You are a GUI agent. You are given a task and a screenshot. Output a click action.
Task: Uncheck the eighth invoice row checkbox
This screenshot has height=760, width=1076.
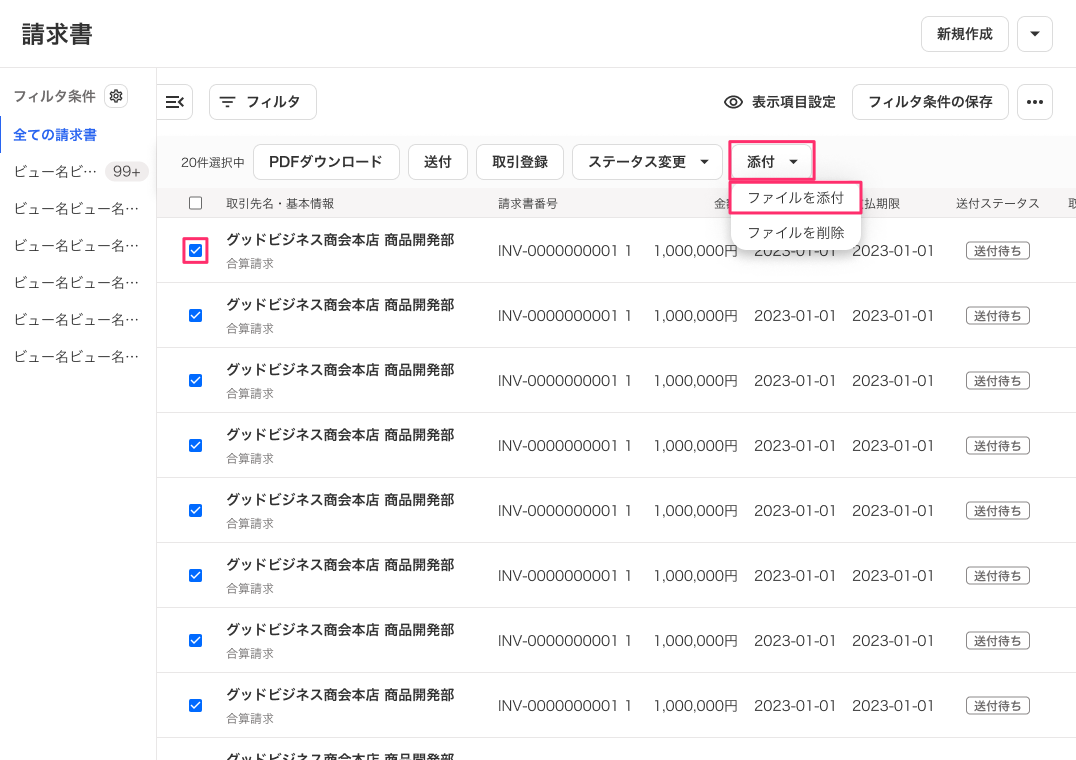[196, 706]
